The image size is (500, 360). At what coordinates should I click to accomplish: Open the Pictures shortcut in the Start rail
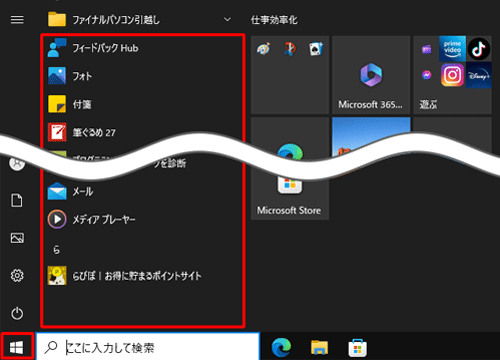pos(17,238)
